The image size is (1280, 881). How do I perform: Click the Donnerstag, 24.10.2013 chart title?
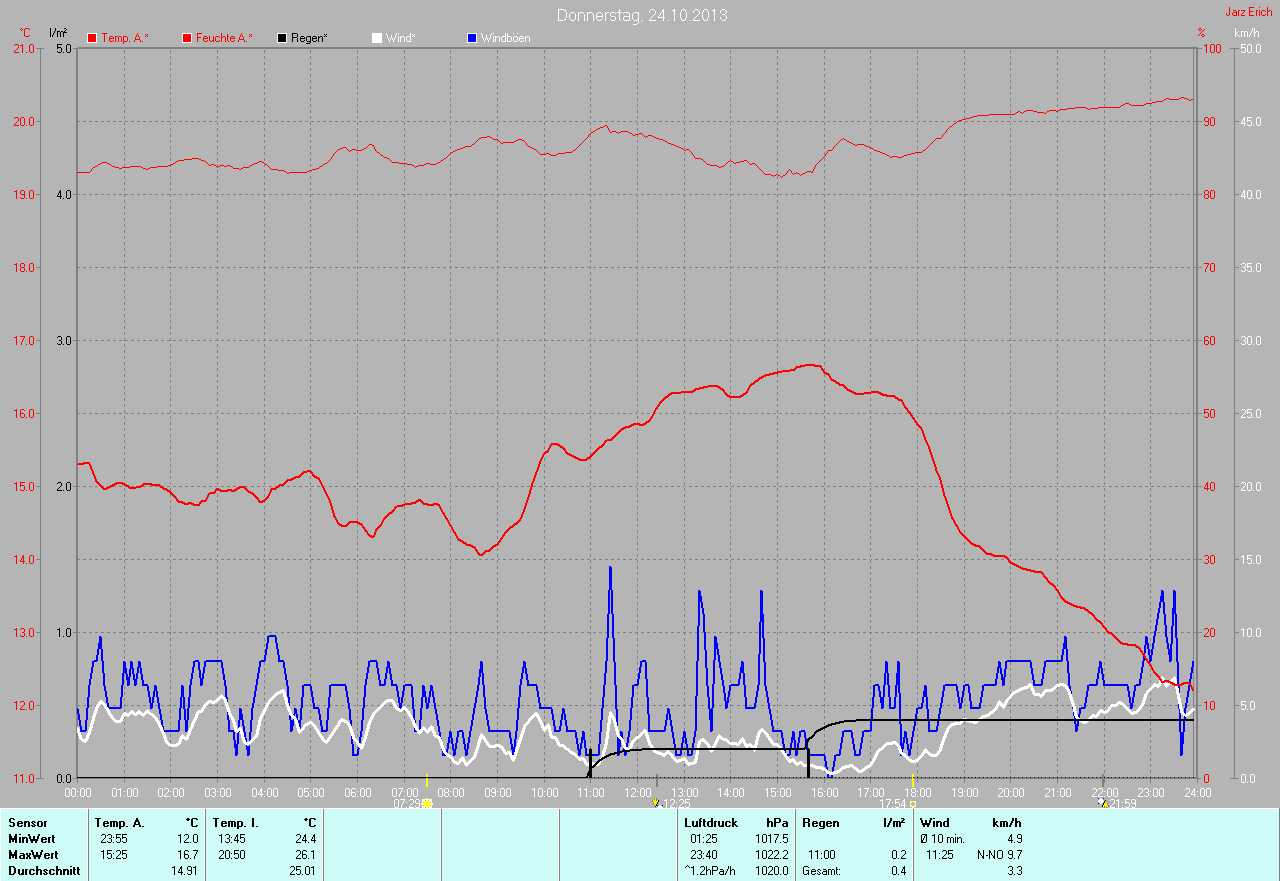642,15
